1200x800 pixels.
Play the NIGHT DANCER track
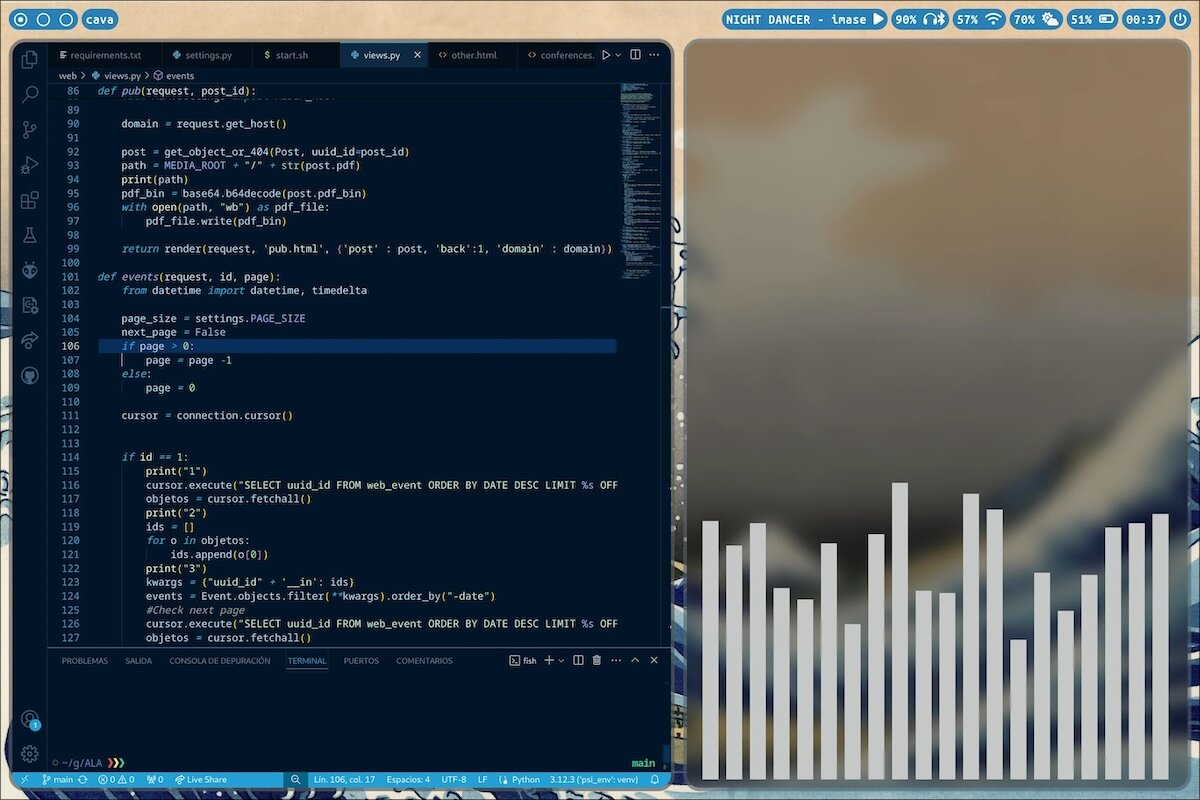click(x=878, y=19)
